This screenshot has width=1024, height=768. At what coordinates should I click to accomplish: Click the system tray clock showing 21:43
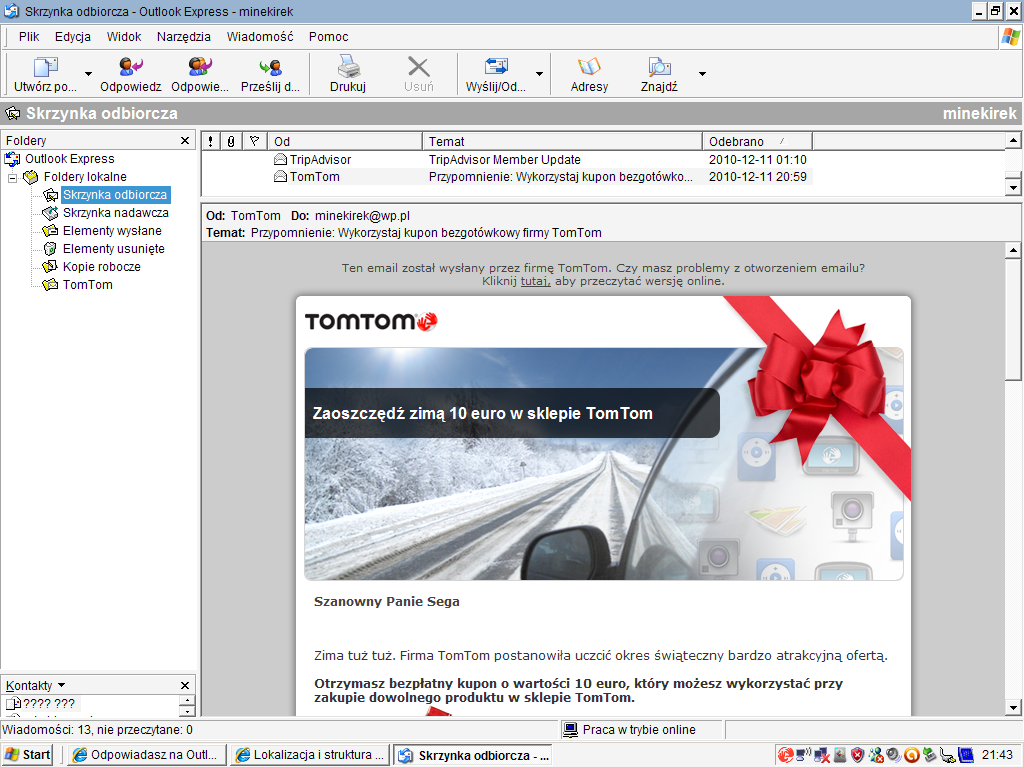997,755
